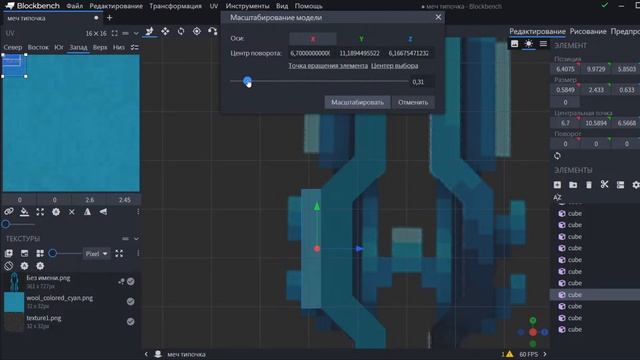The image size is (640, 360).
Task: Toggle the checkmark for wool_colored_cyan.png texture
Action: (131, 301)
